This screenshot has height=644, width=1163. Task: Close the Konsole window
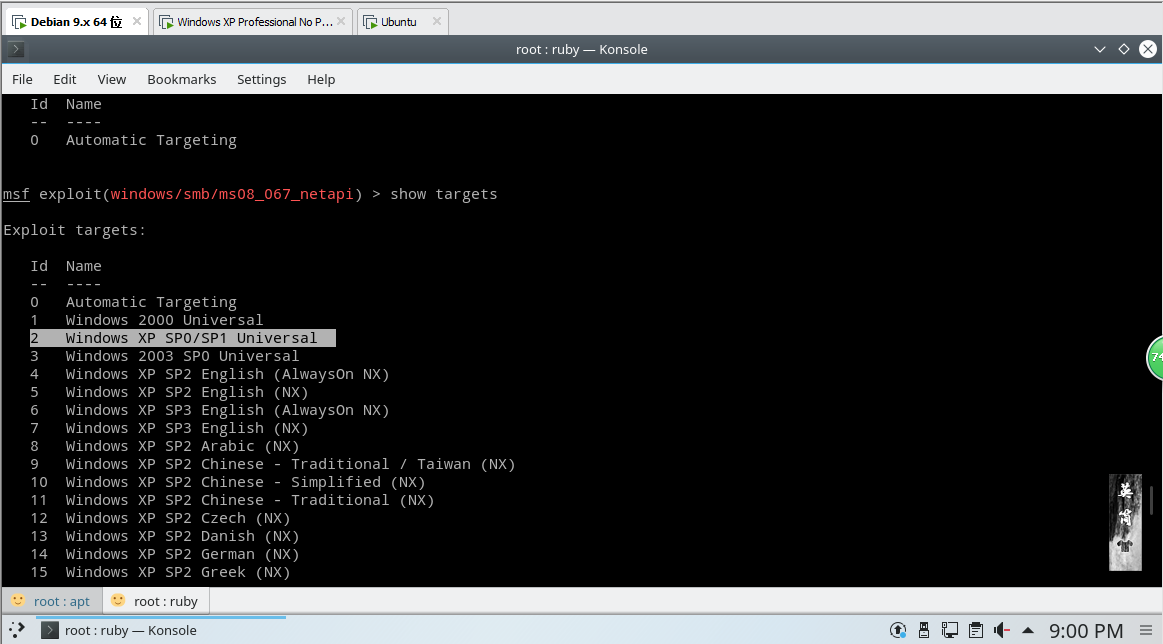[x=1147, y=50]
